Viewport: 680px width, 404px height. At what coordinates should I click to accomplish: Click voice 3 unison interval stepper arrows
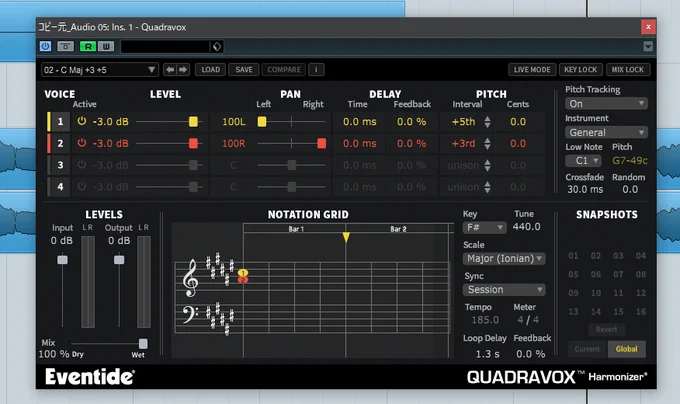[487, 165]
